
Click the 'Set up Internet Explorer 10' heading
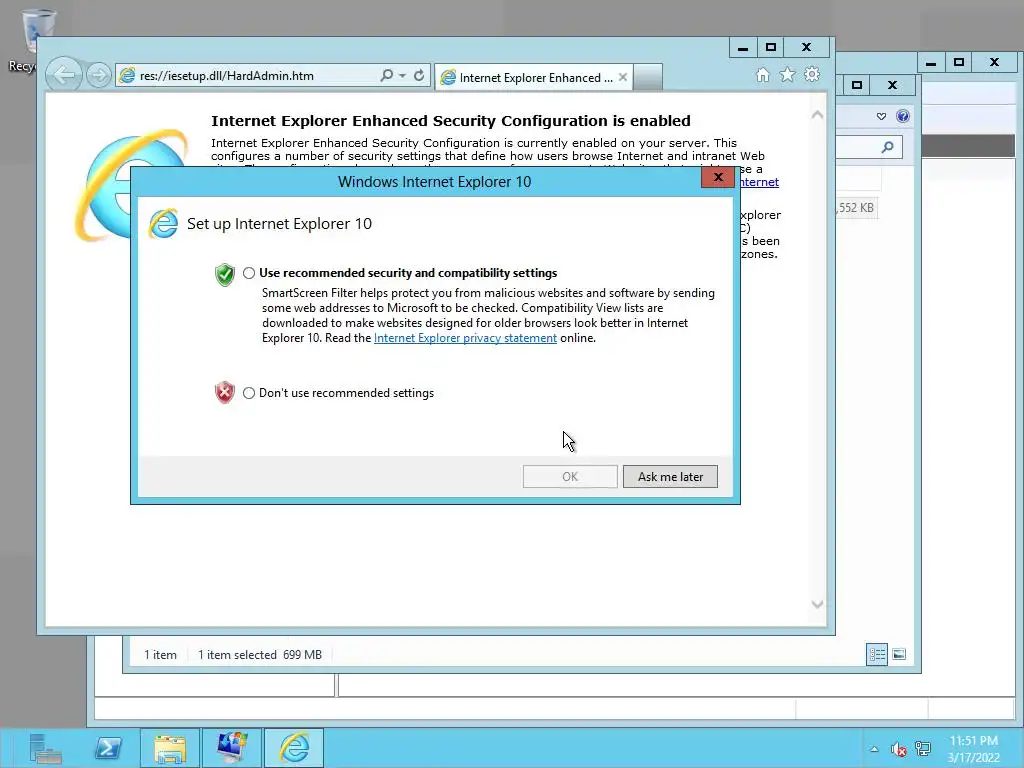click(x=280, y=224)
